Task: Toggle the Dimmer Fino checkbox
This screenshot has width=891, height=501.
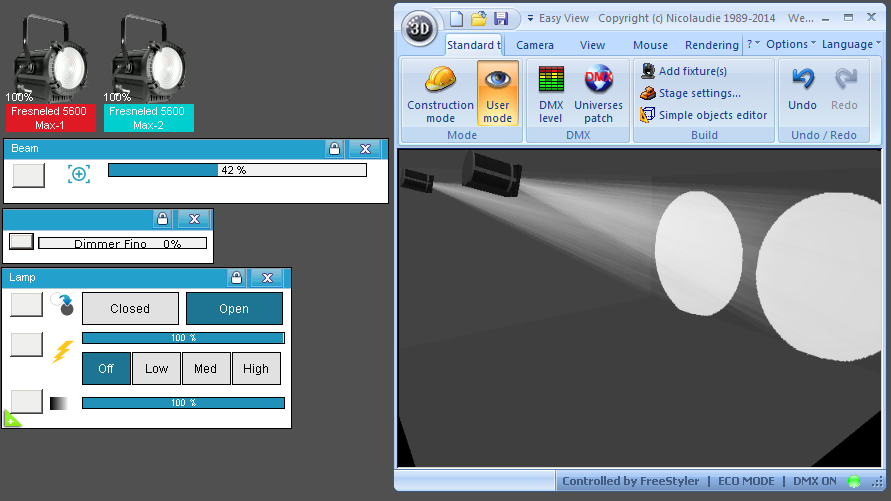Action: tap(22, 241)
